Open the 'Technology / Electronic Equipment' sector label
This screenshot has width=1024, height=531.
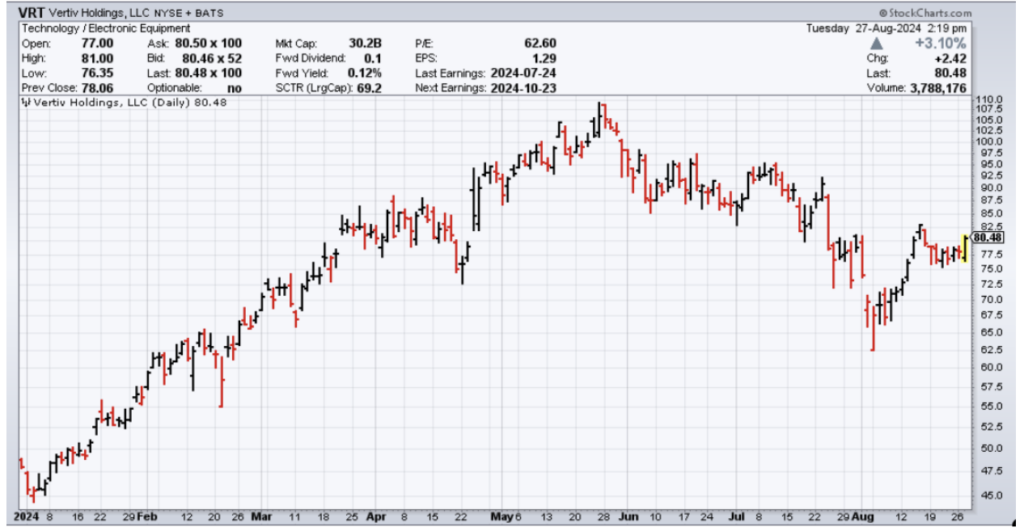click(106, 28)
